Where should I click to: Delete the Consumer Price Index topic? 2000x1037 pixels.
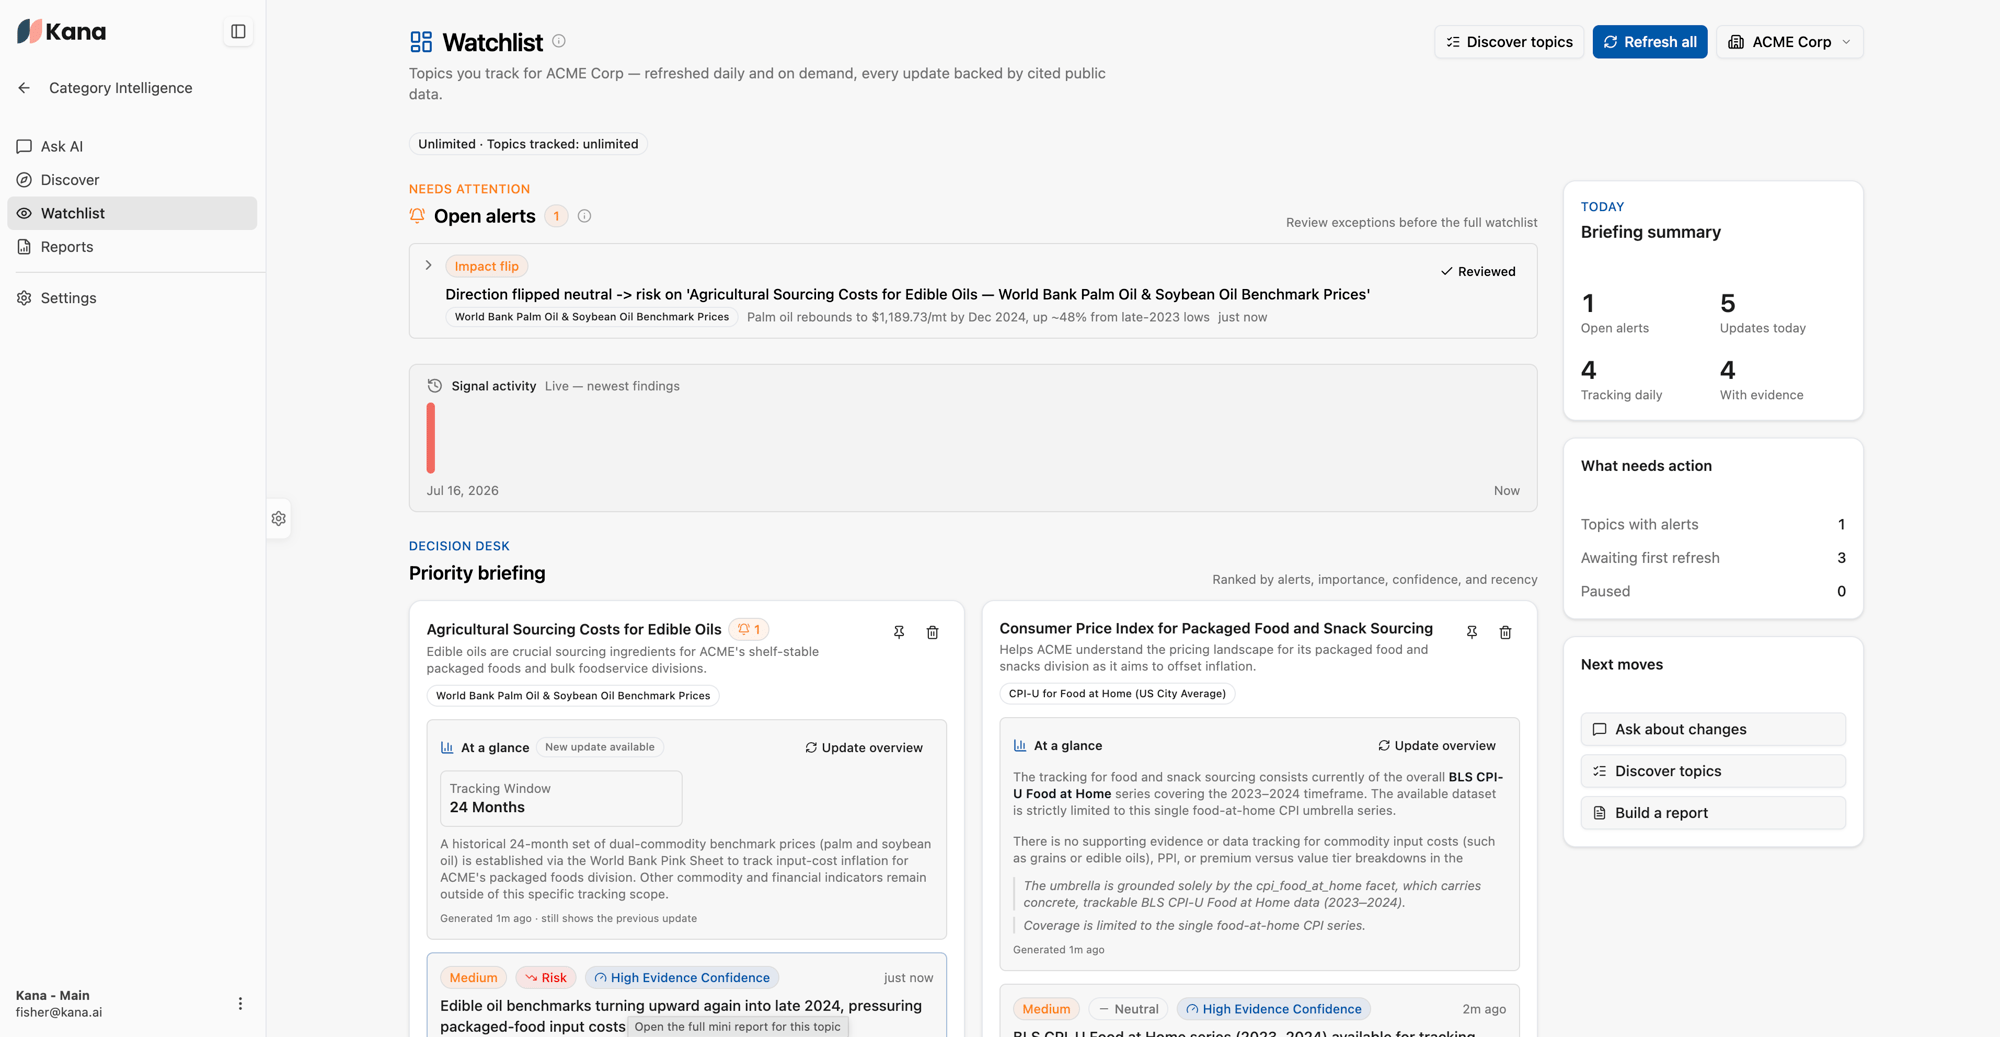[x=1506, y=632]
